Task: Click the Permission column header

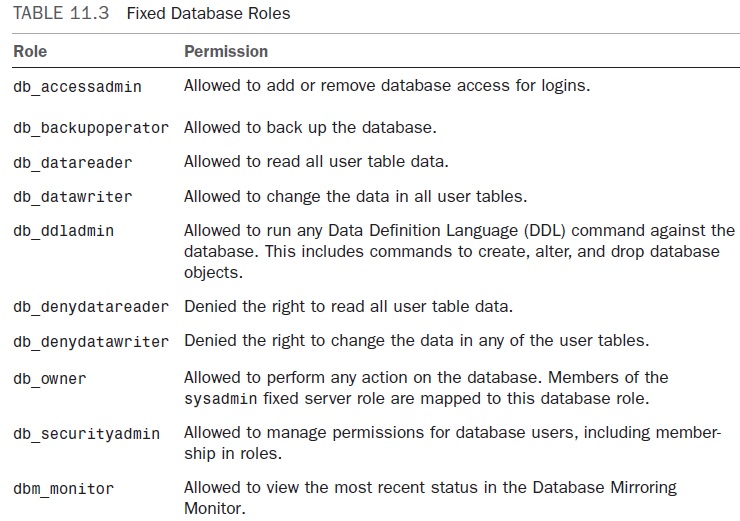Action: click(x=226, y=51)
